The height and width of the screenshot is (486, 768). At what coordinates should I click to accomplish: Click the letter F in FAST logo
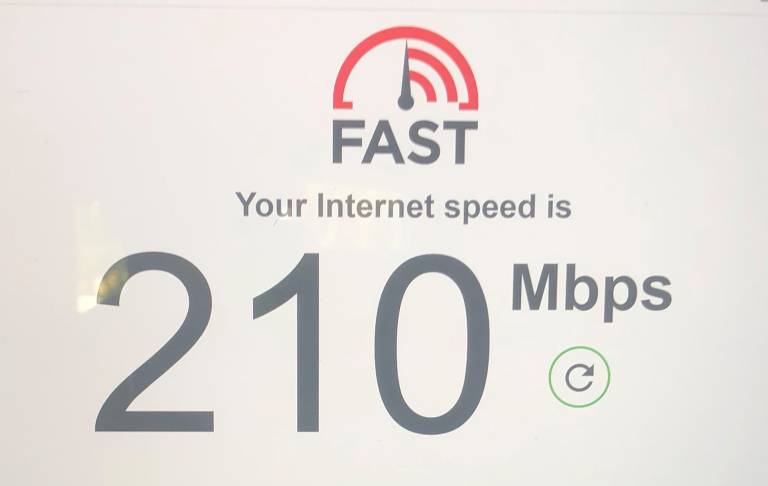(349, 142)
